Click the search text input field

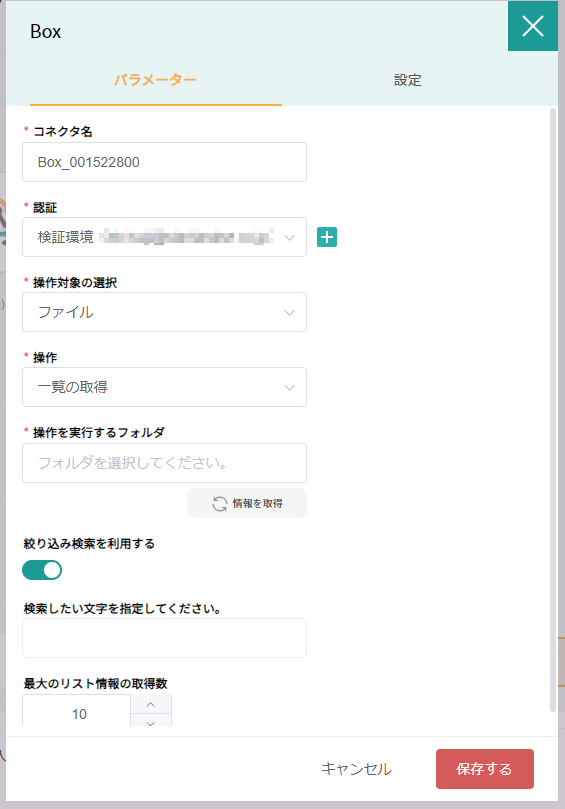[x=164, y=638]
